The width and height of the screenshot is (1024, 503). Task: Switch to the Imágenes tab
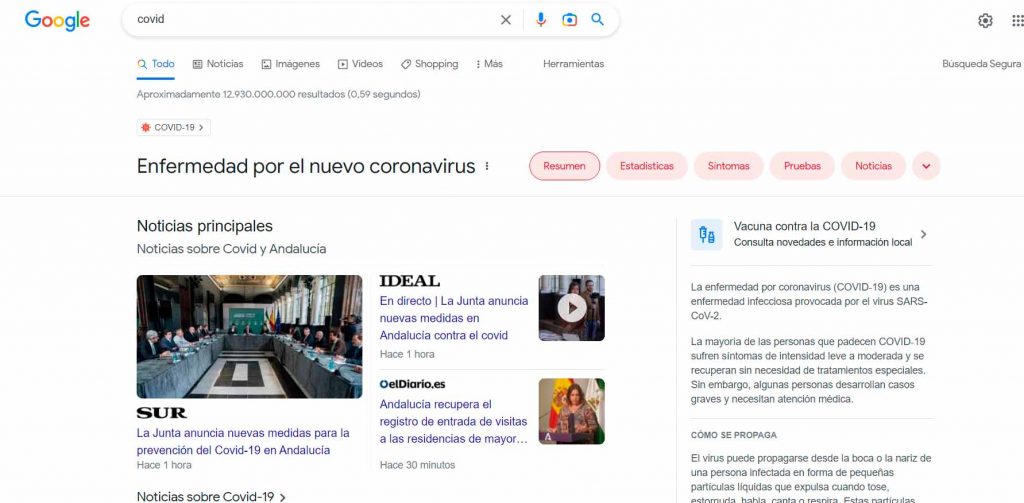291,64
